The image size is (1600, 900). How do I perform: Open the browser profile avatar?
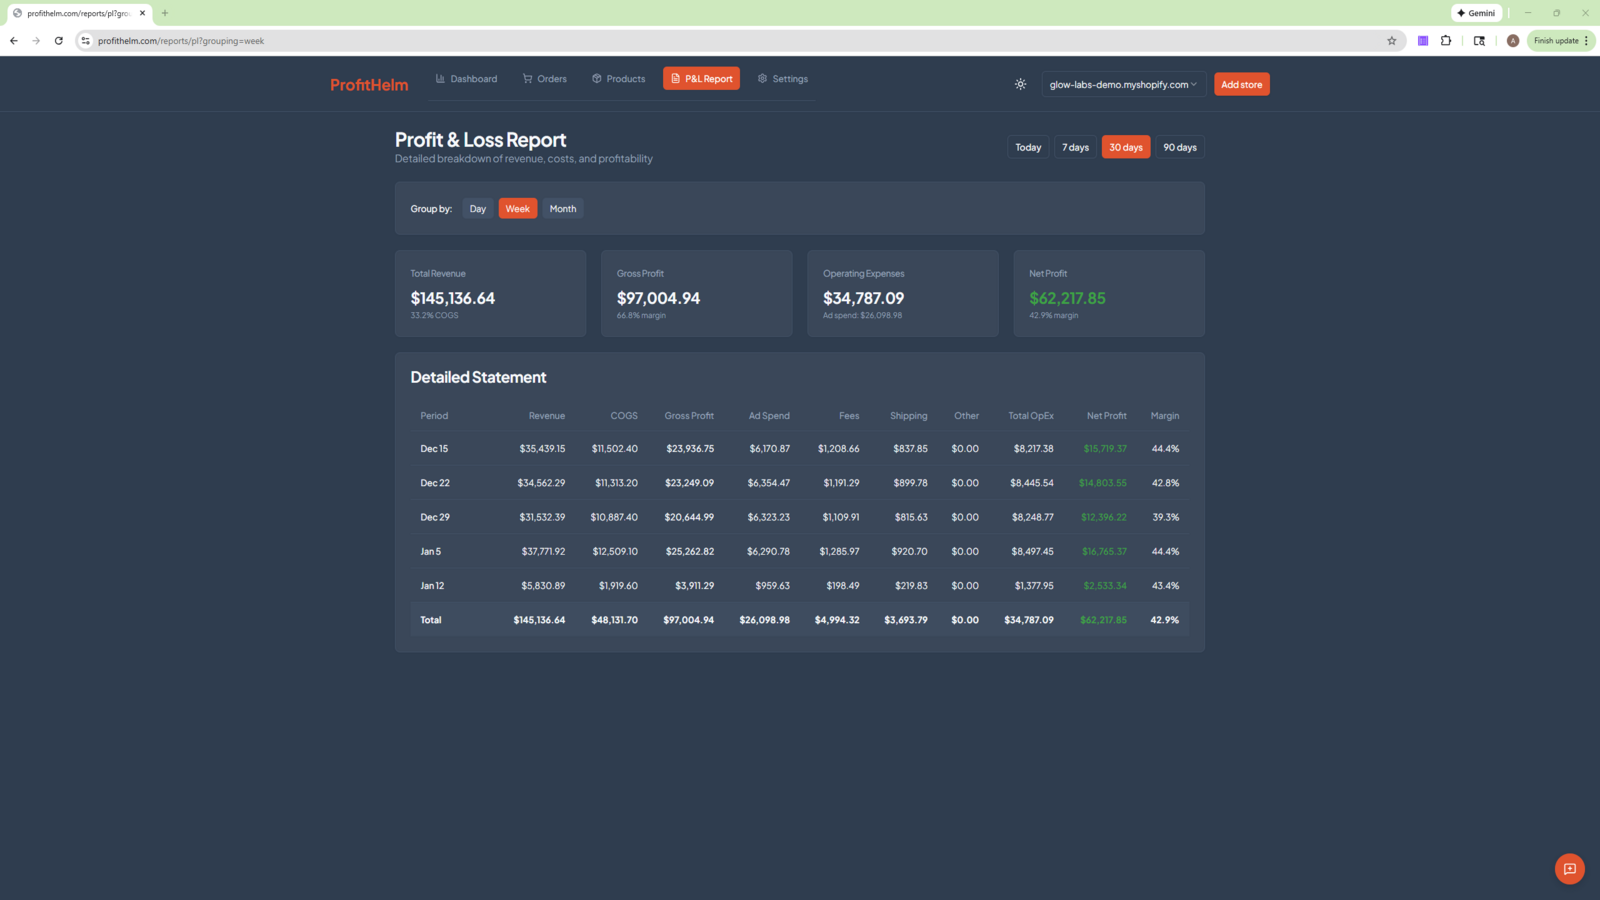1512,41
